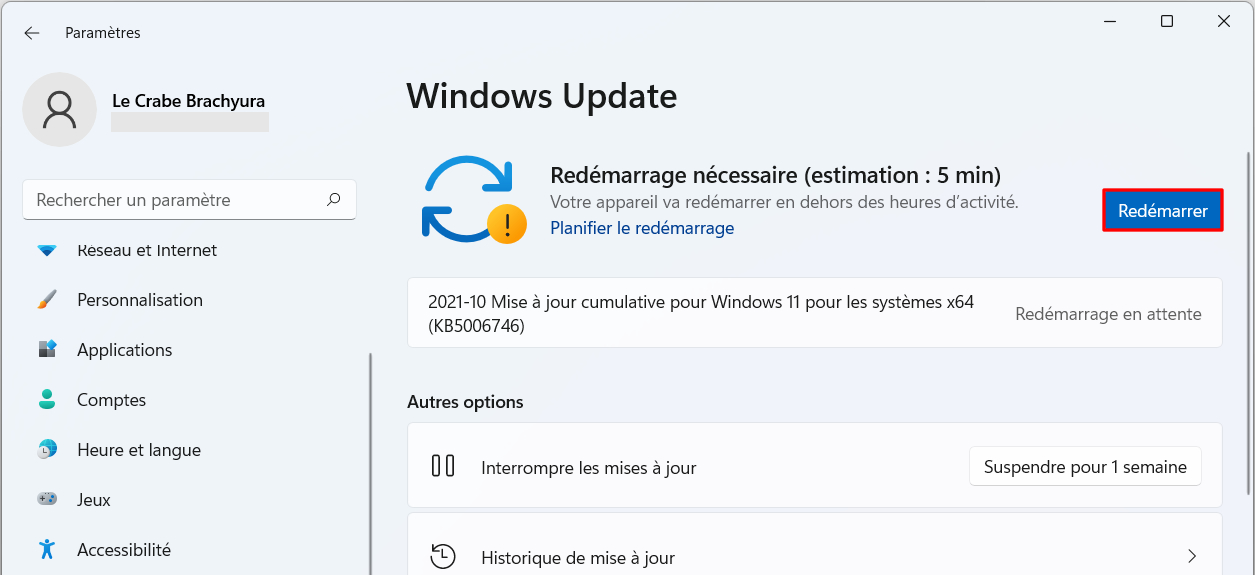
Task: Click Interrompre les mises à jour label
Action: pyautogui.click(x=588, y=468)
